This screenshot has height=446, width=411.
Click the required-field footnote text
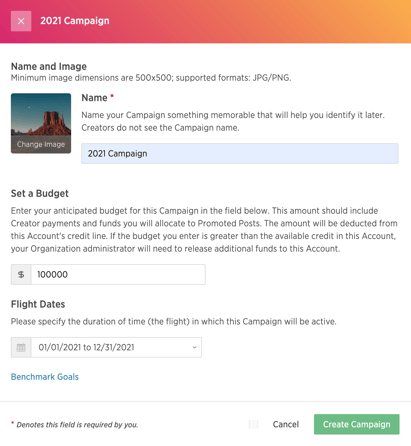(77, 425)
